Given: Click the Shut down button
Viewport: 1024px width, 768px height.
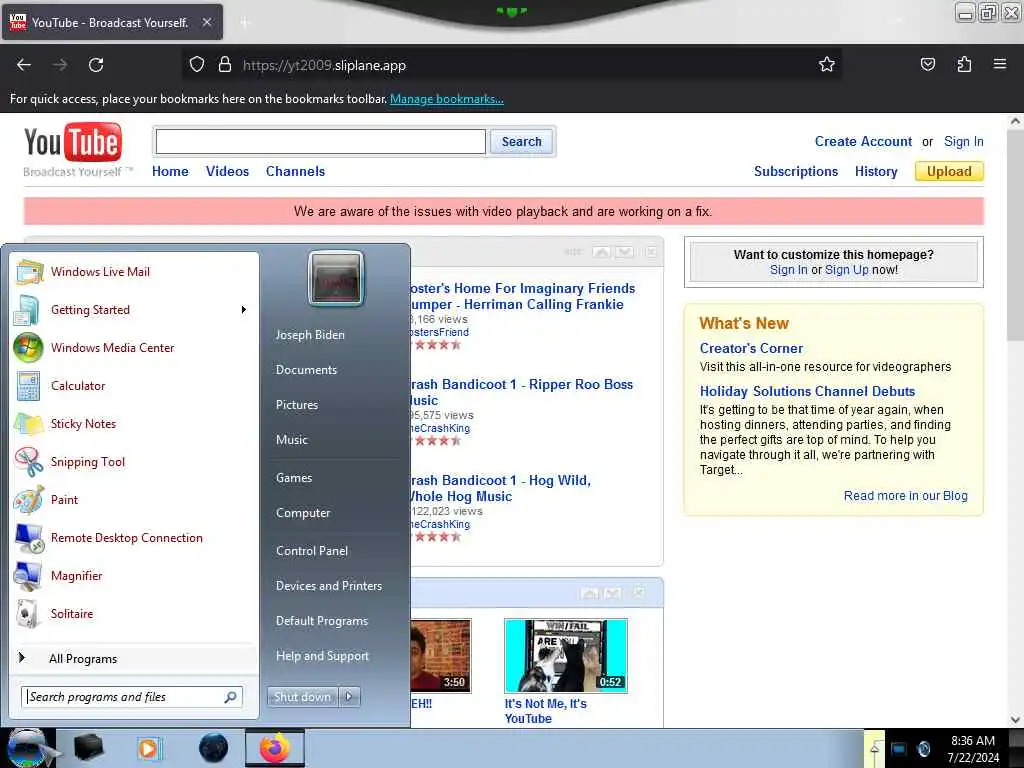Looking at the screenshot, I should click(x=302, y=697).
